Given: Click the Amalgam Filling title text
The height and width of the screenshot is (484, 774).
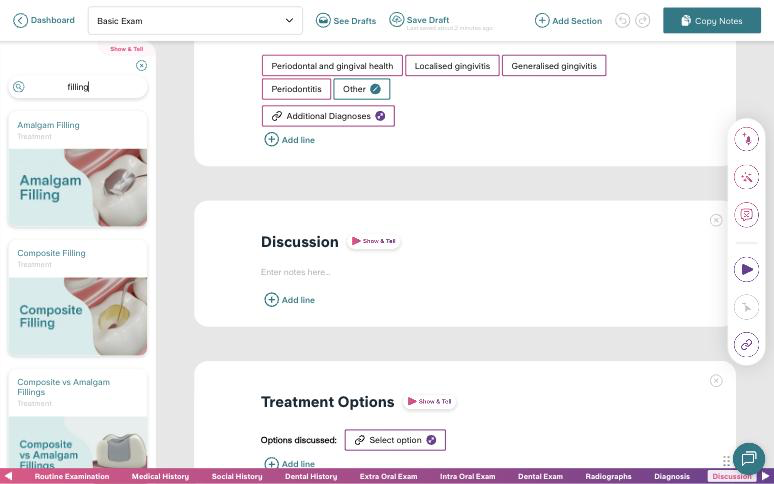Looking at the screenshot, I should [x=48, y=125].
